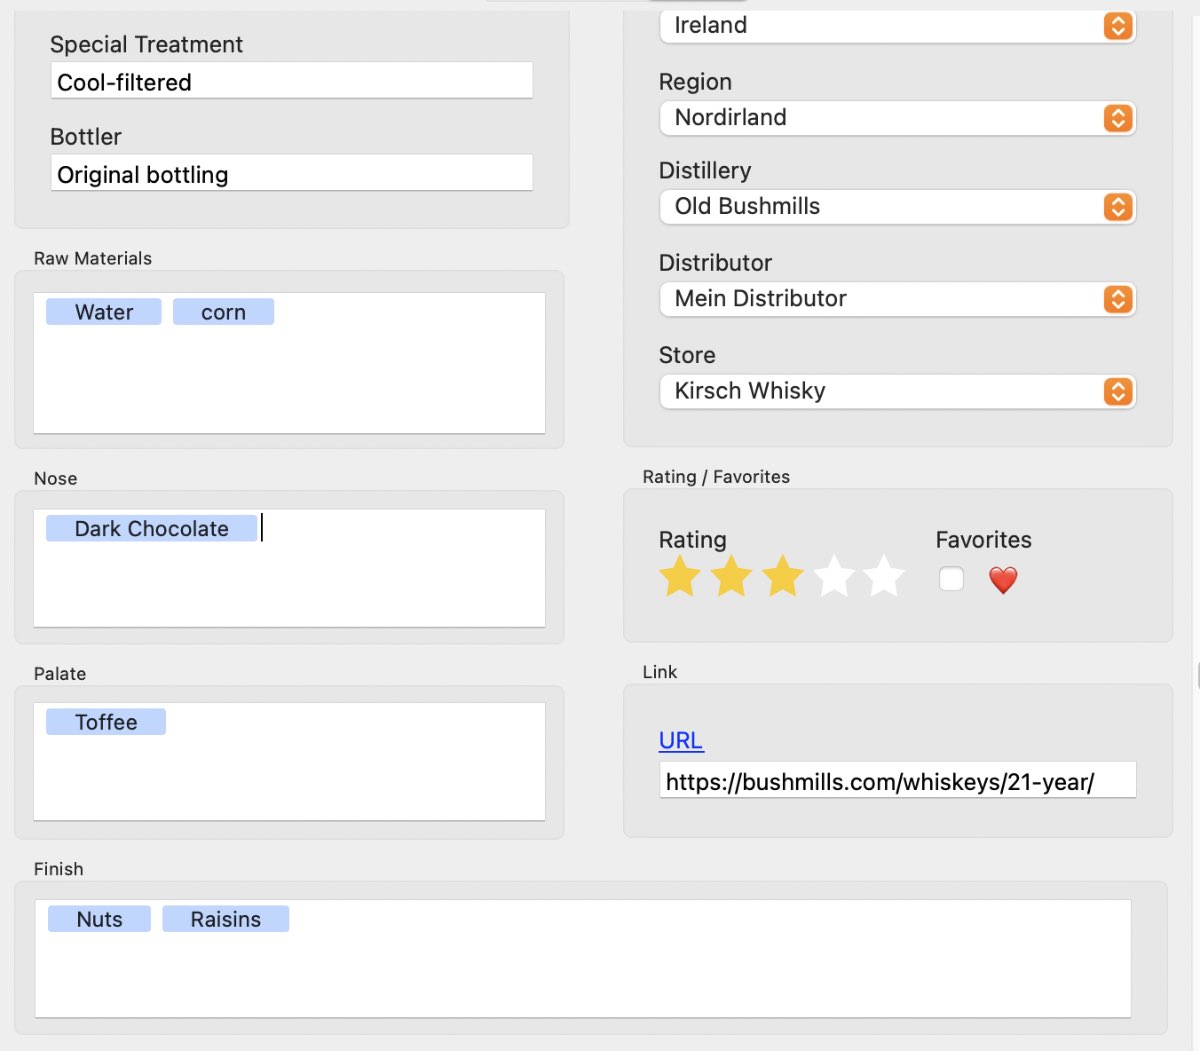Image resolution: width=1200 pixels, height=1051 pixels.
Task: Click the Original bottling Bottler field
Action: (291, 175)
